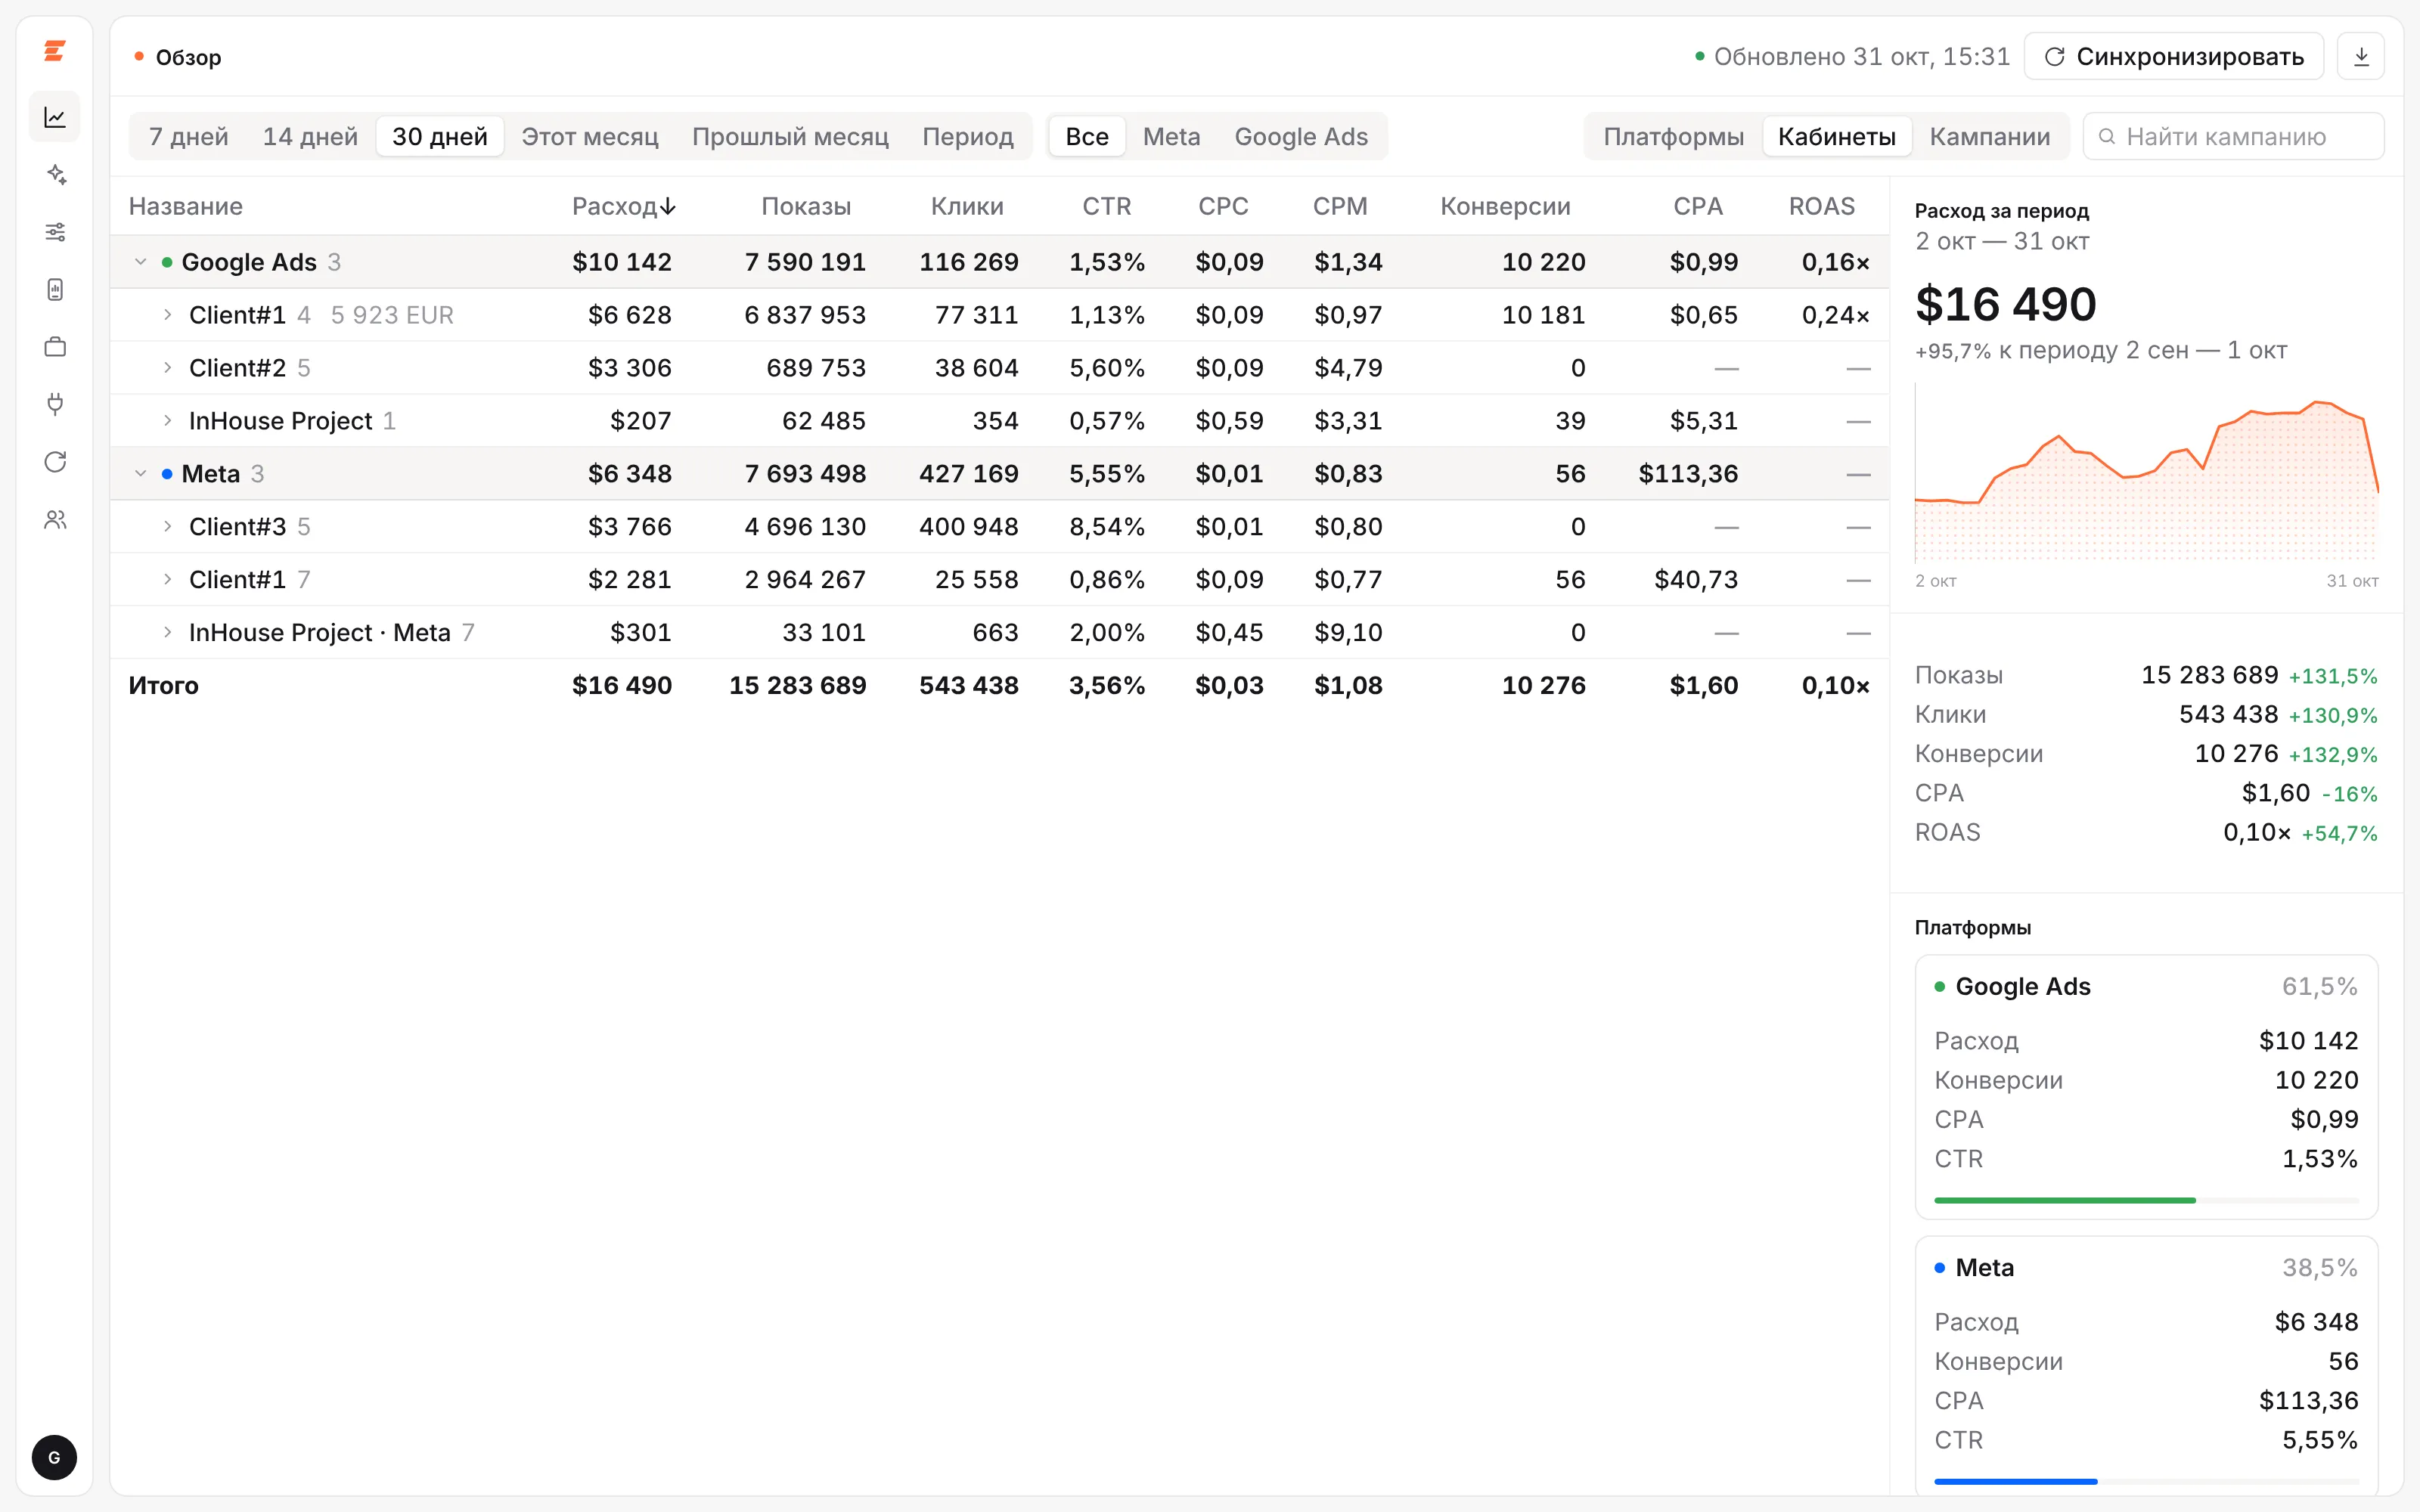Expand the InHouse Project · Meta row

(x=167, y=633)
